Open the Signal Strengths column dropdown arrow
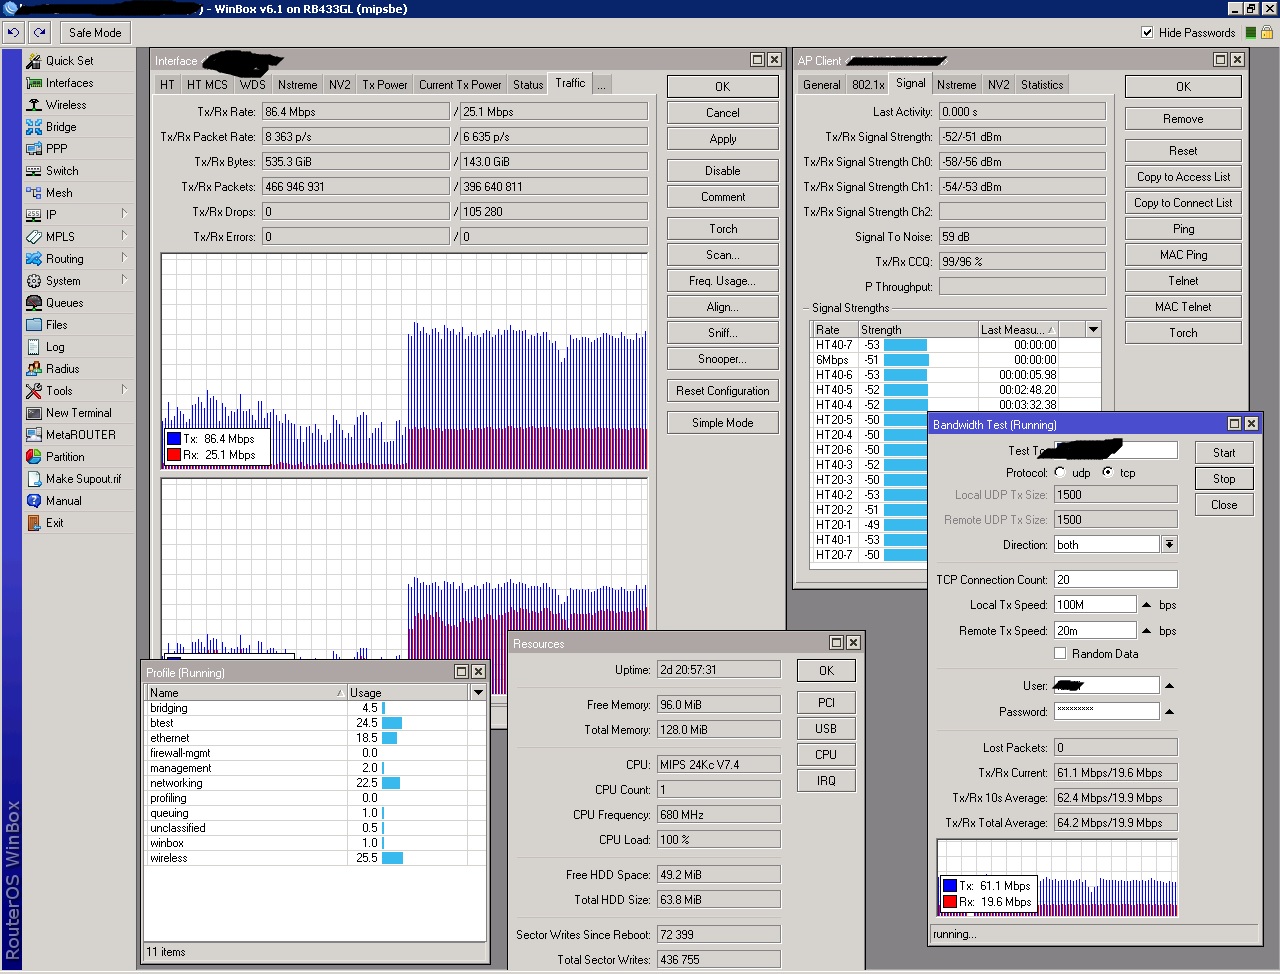 pyautogui.click(x=1093, y=329)
